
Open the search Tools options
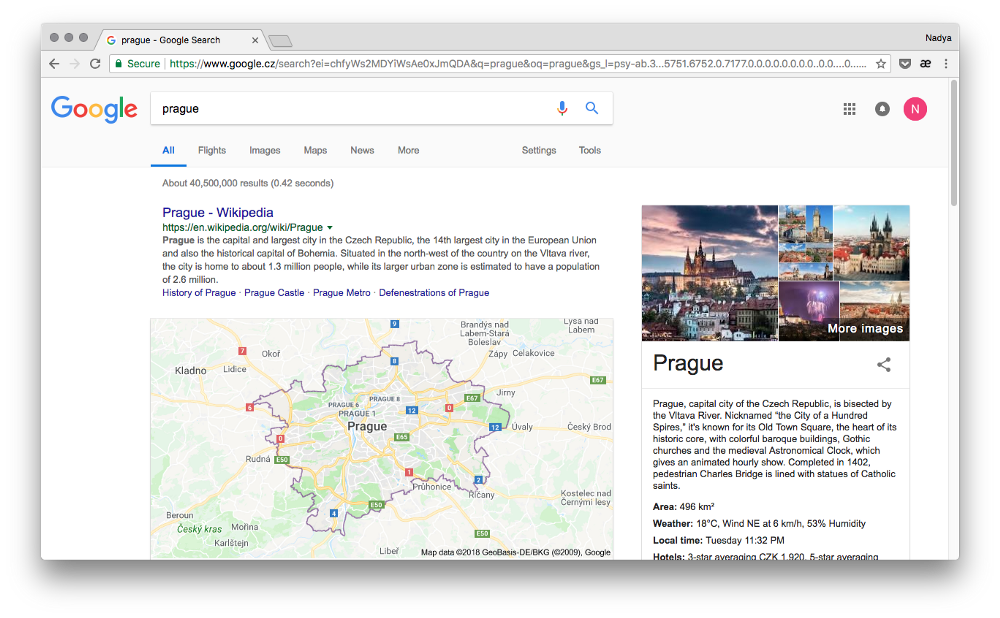click(x=590, y=151)
